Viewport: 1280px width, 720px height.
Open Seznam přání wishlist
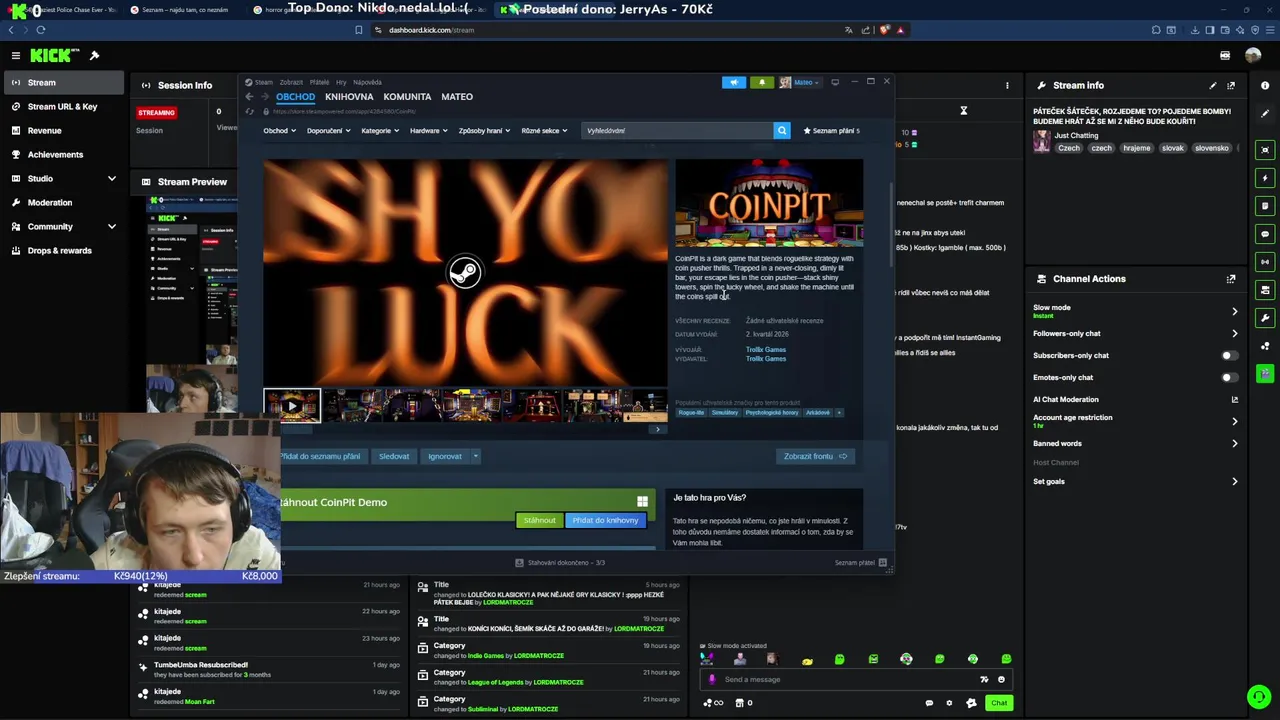coord(832,131)
